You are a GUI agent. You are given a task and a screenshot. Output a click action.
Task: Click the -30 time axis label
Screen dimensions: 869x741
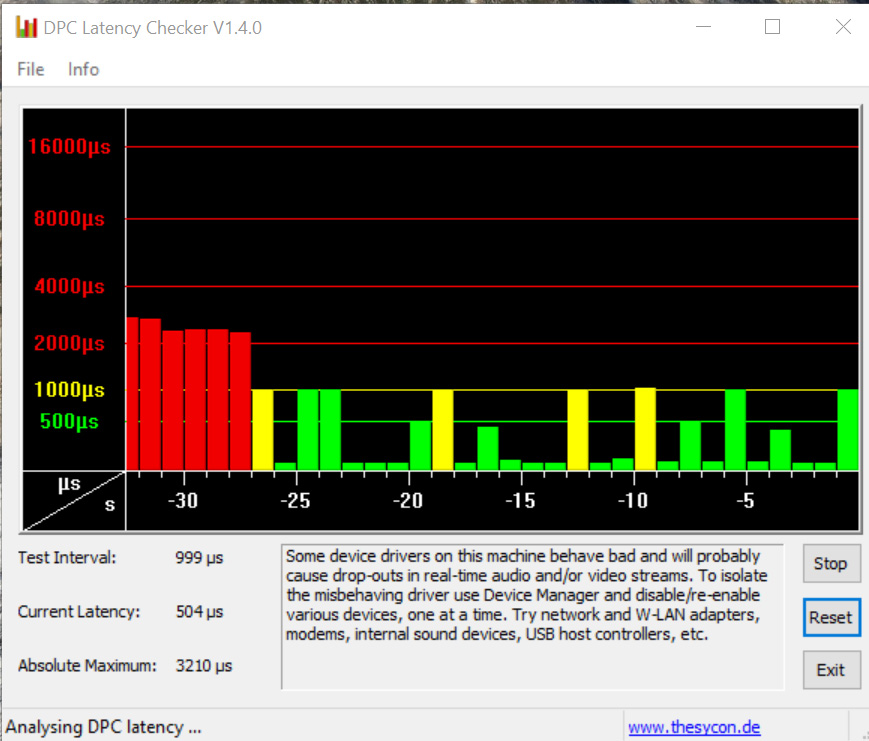[x=183, y=501]
